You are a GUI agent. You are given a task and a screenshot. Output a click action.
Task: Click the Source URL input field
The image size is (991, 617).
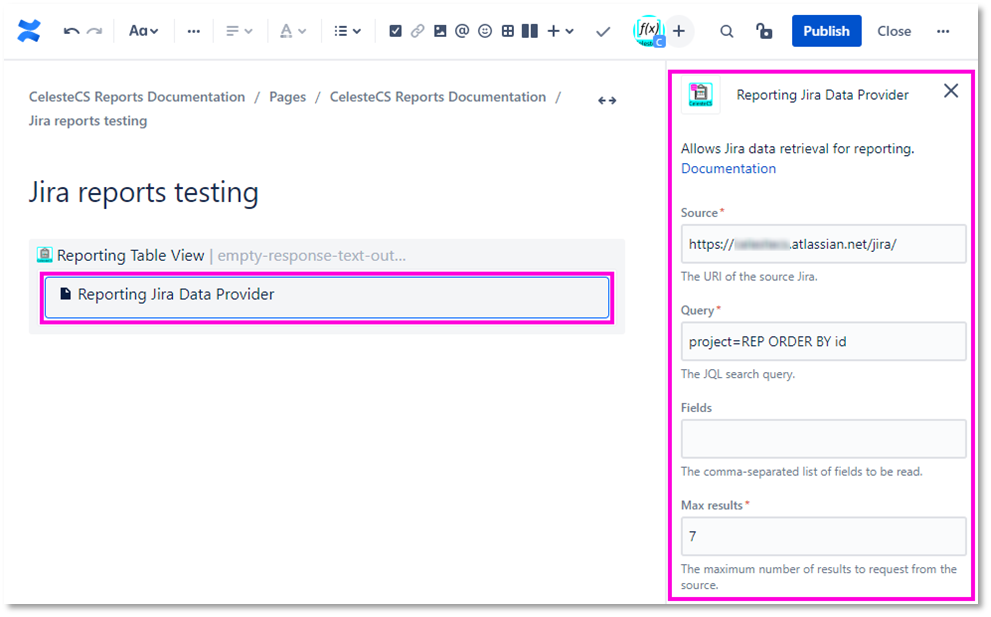pyautogui.click(x=823, y=244)
